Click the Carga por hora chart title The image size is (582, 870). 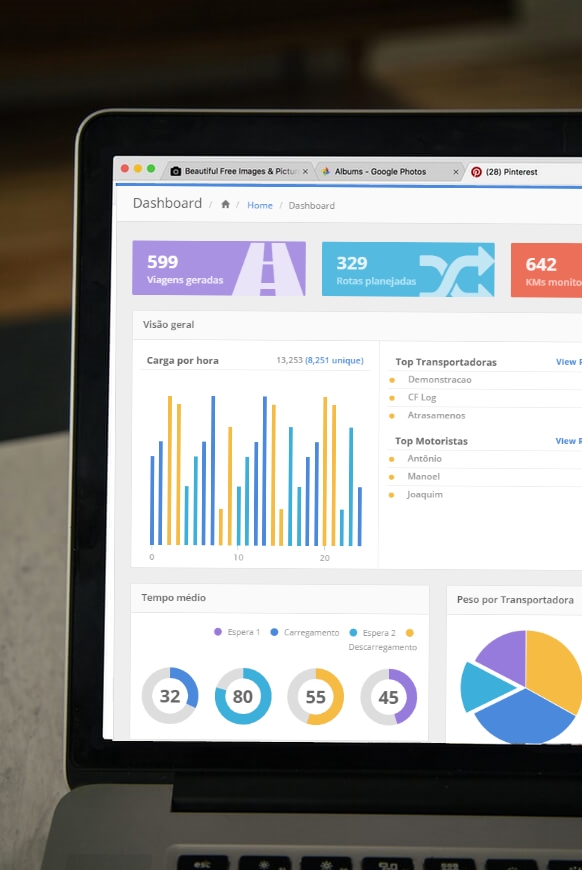point(183,360)
